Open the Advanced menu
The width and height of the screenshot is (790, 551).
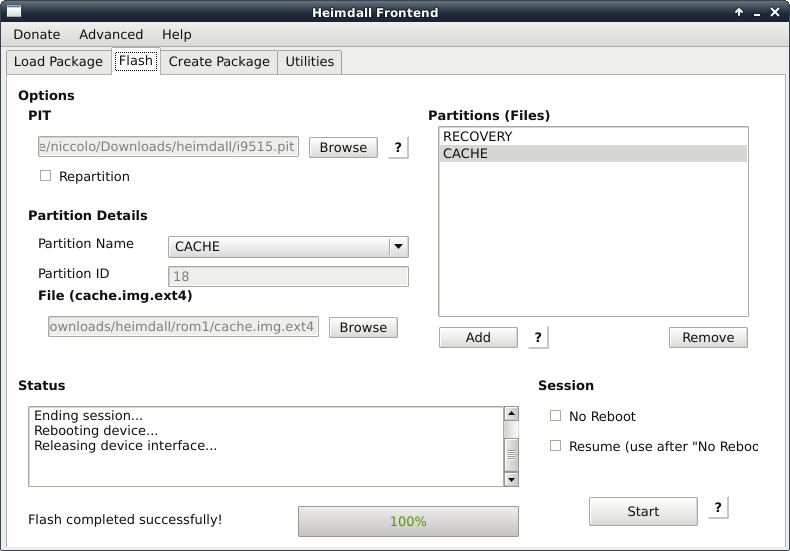click(111, 34)
